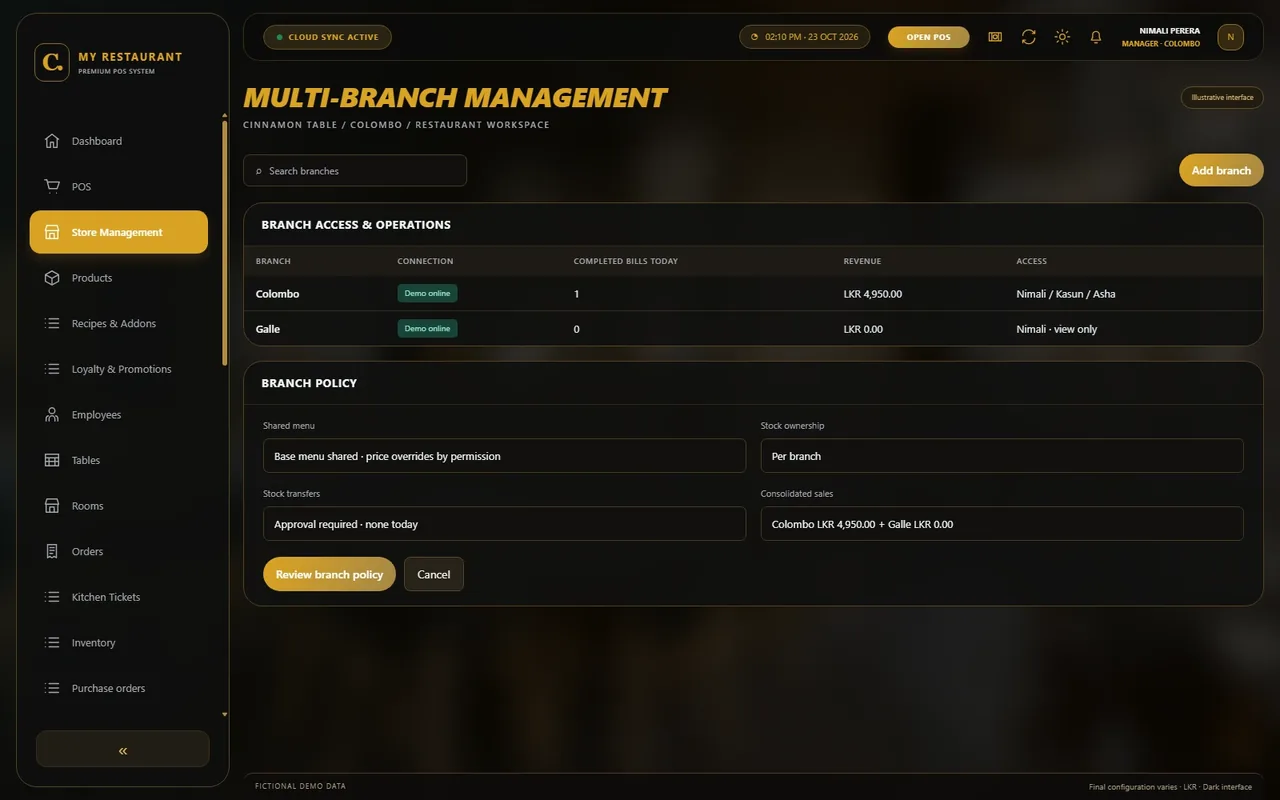This screenshot has height=800, width=1280.
Task: Navigate to Loyalty & Promotions
Action: click(x=119, y=369)
